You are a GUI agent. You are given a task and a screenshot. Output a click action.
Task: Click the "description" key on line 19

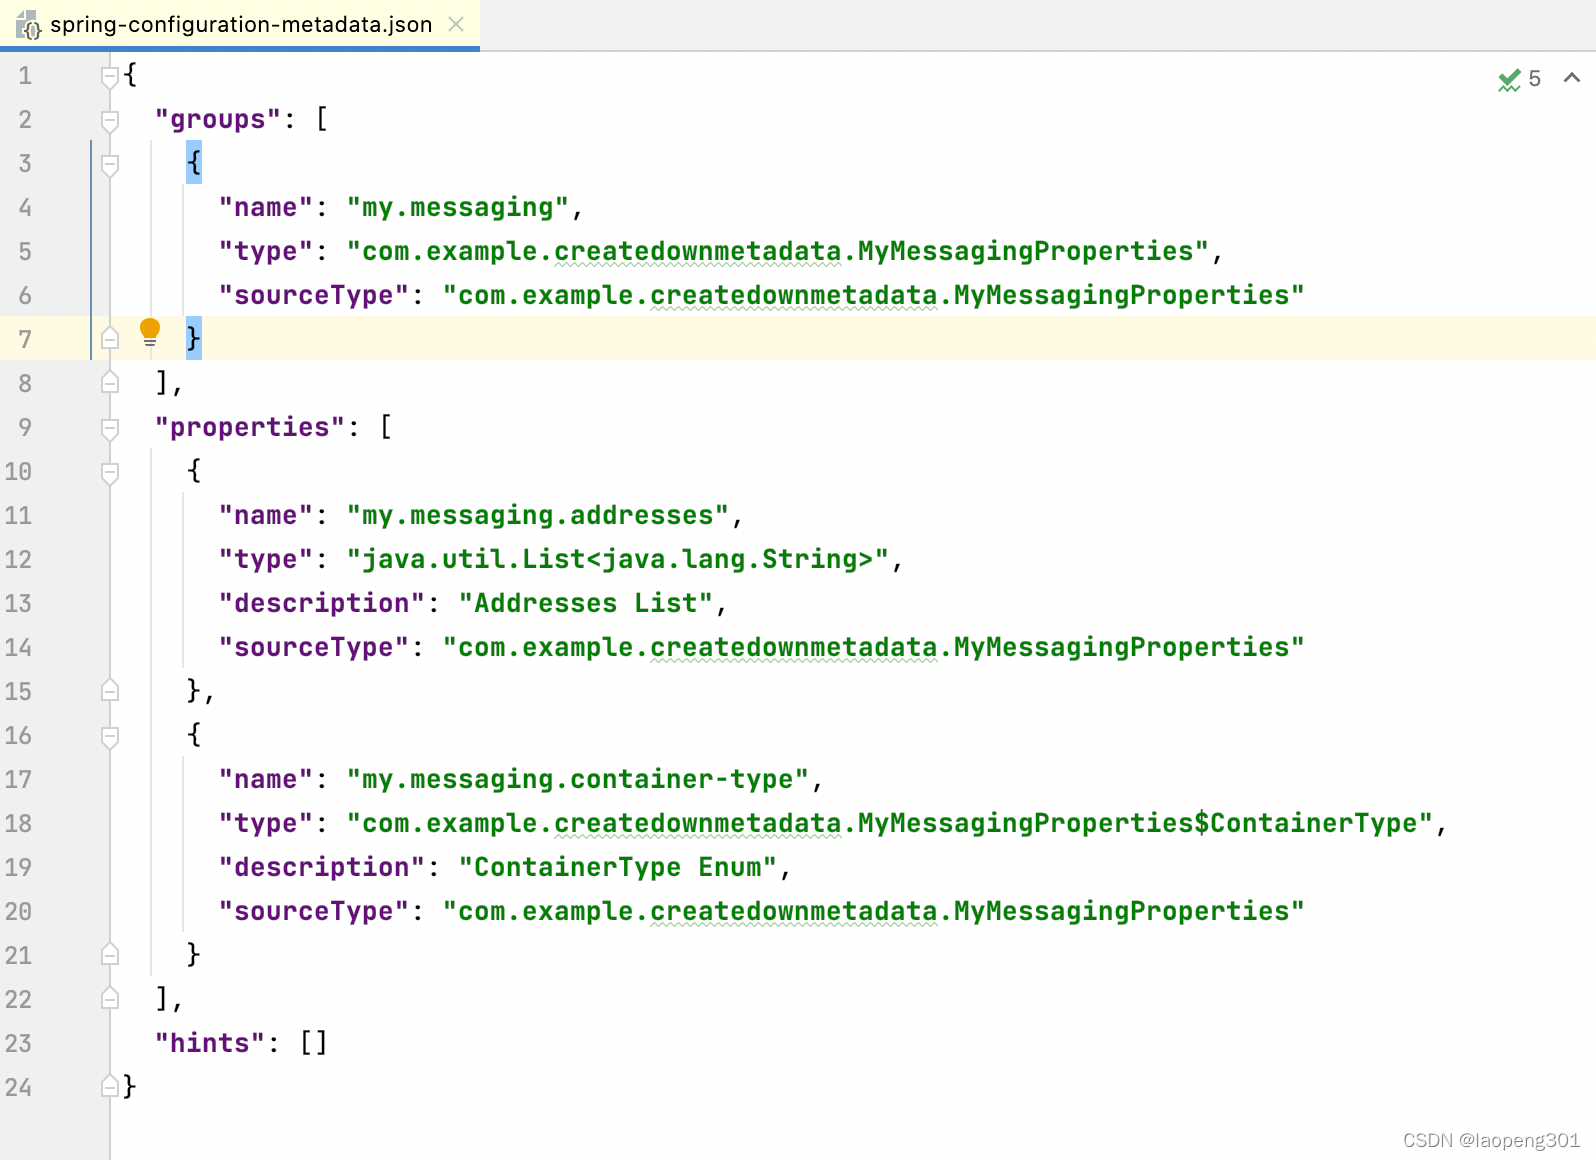[x=322, y=868]
